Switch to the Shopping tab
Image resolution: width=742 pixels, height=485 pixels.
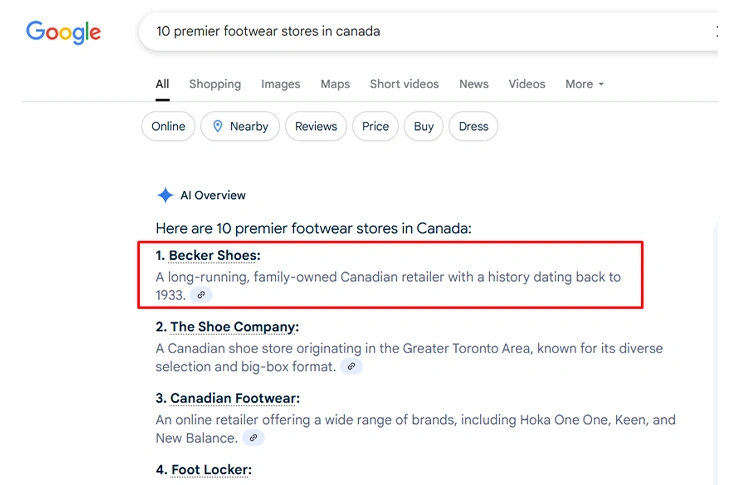point(215,84)
